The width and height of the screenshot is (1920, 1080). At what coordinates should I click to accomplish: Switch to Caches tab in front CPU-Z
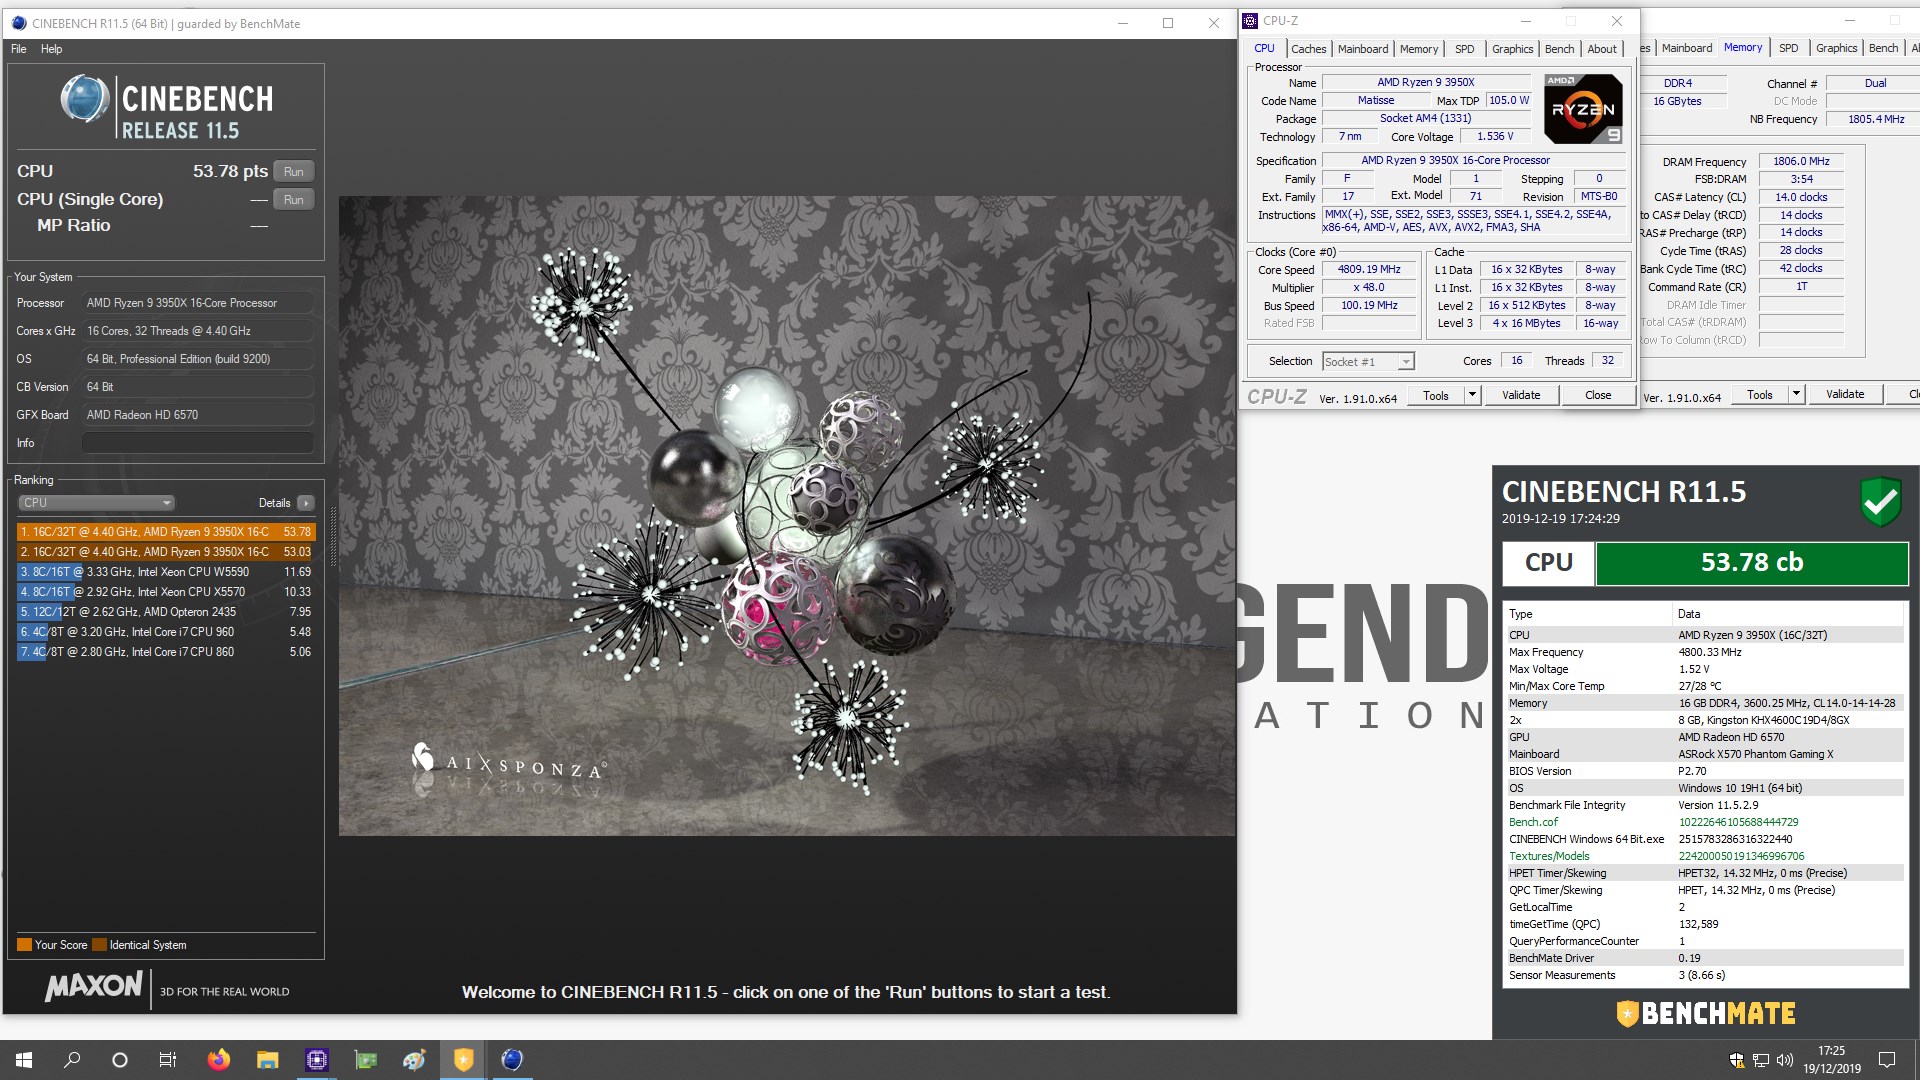(x=1308, y=49)
